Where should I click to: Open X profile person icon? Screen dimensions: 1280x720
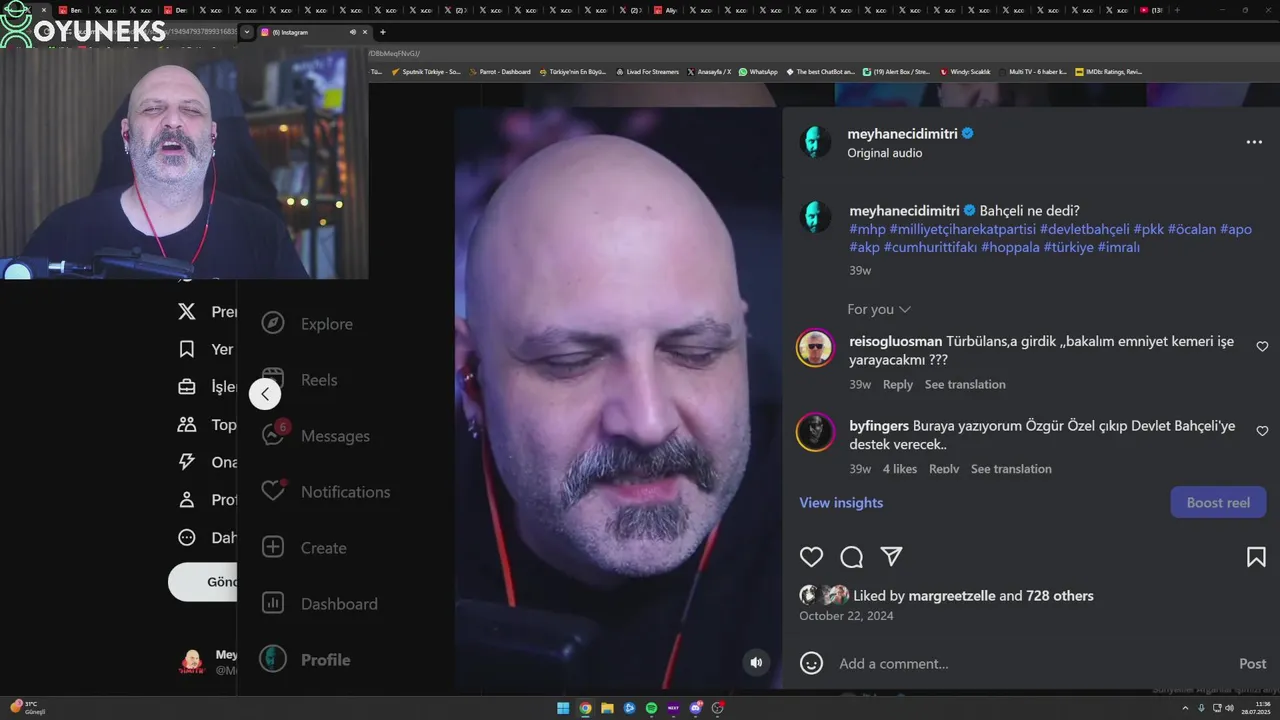tap(187, 499)
